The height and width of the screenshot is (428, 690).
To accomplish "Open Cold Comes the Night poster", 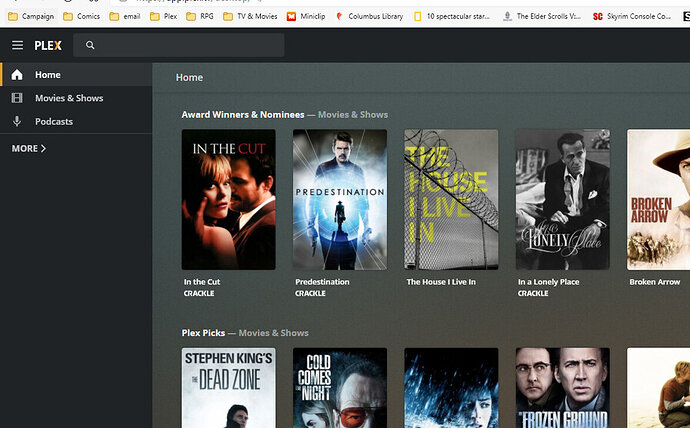I will click(340, 388).
